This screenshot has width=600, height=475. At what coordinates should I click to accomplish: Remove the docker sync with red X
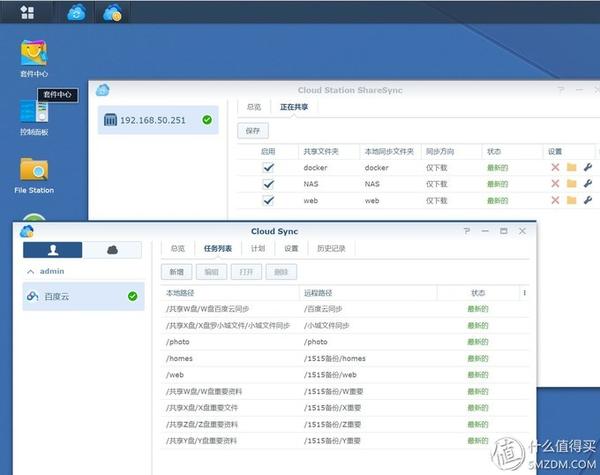coord(555,167)
